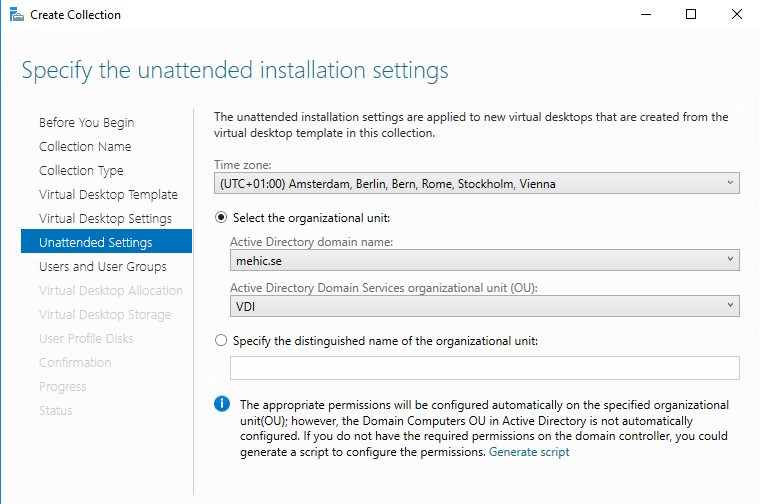
Task: Select the Virtual Desktop Settings step
Action: coord(105,219)
